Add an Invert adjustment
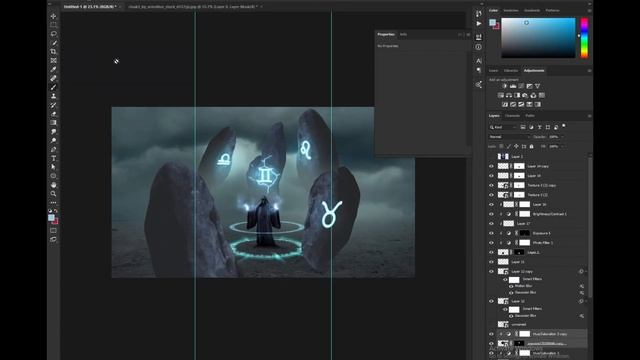The width and height of the screenshot is (640, 360). [x=505, y=104]
